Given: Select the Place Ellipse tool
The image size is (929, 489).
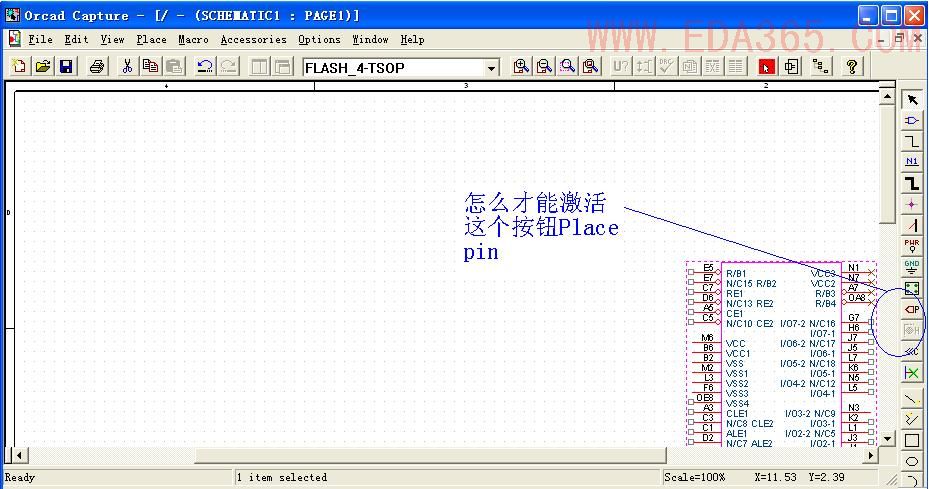Looking at the screenshot, I should click(912, 461).
